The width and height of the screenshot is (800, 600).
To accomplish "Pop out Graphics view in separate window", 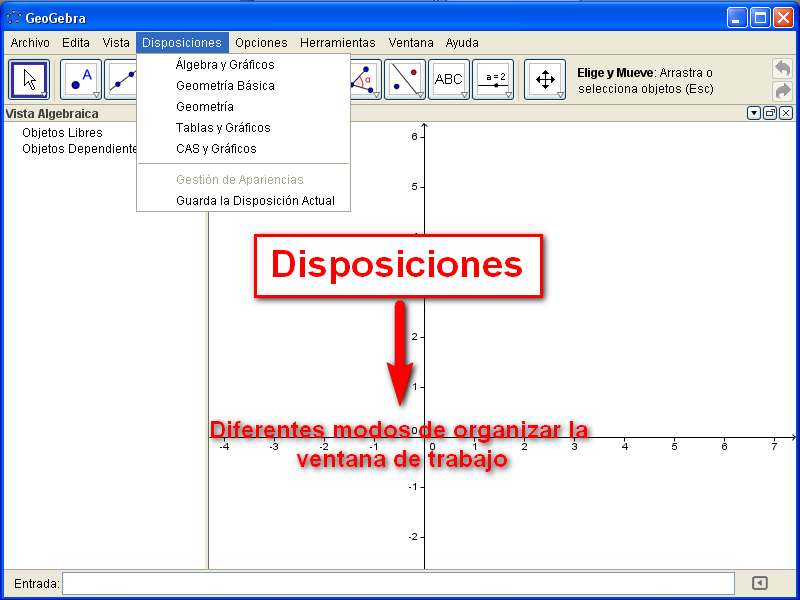I will pyautogui.click(x=770, y=114).
